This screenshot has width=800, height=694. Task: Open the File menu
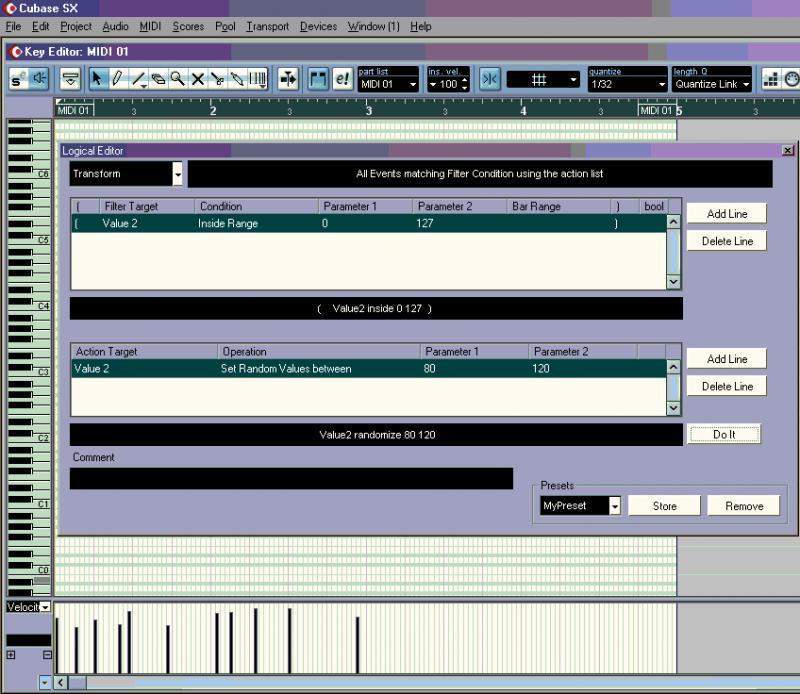13,27
